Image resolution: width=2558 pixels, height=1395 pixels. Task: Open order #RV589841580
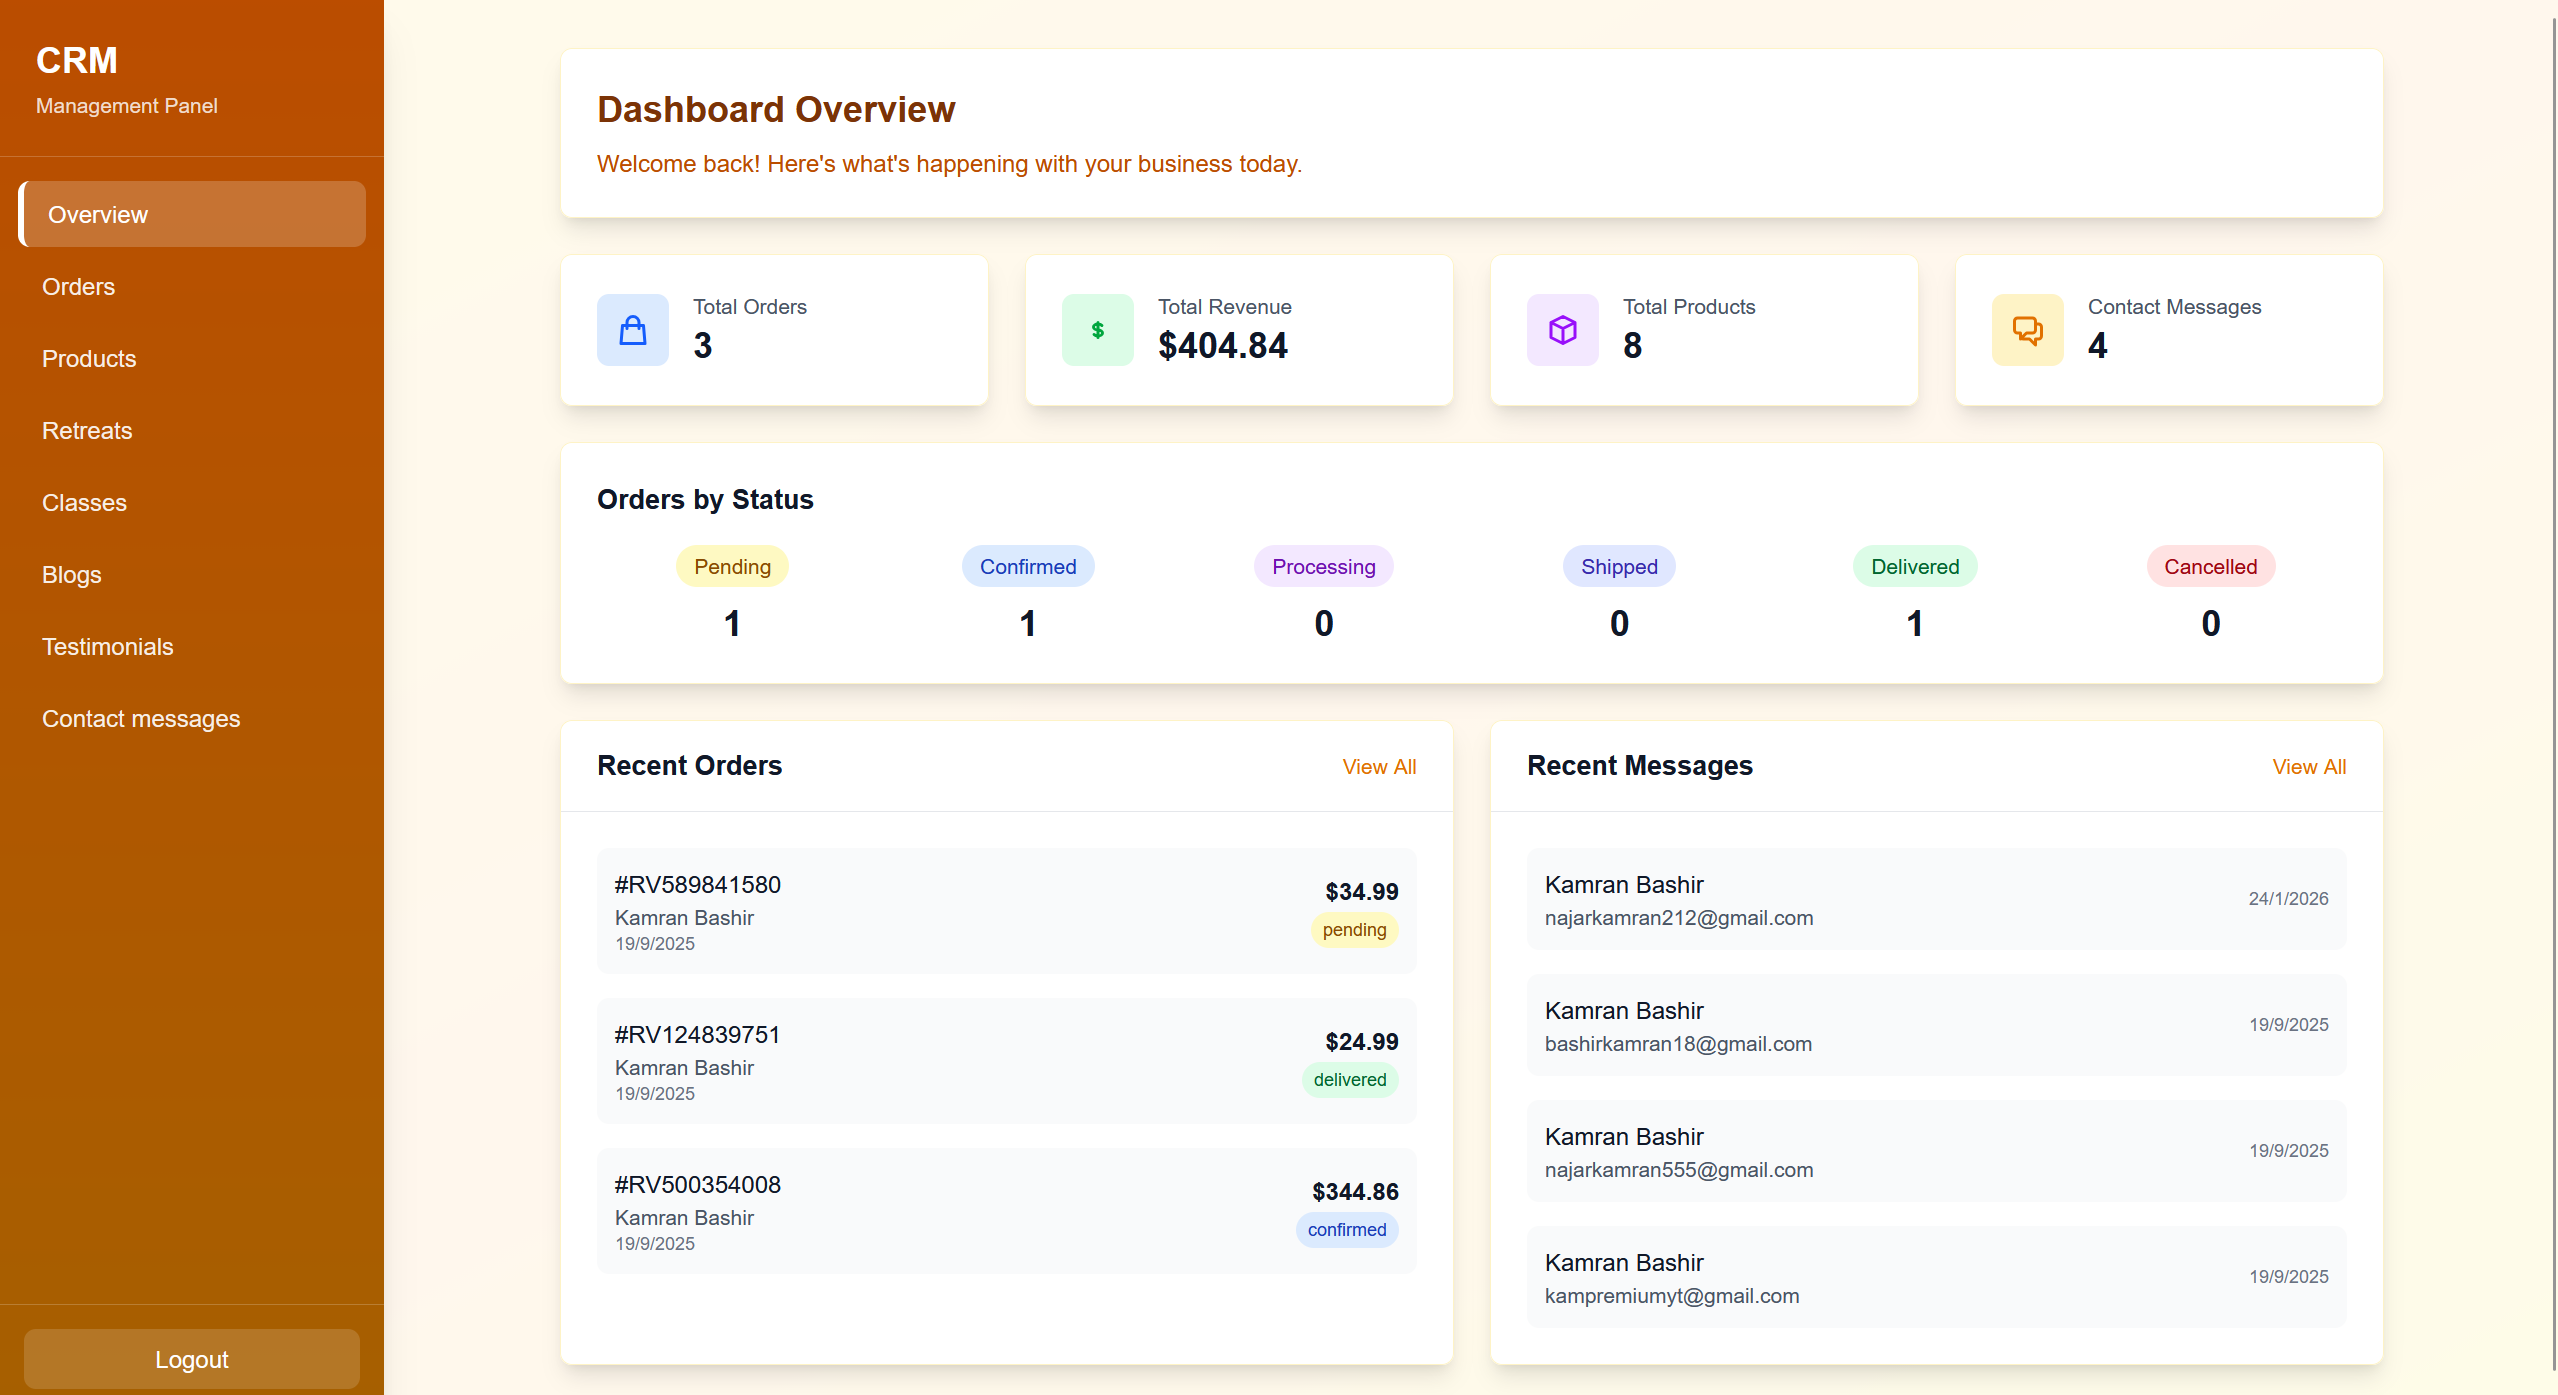(1006, 911)
